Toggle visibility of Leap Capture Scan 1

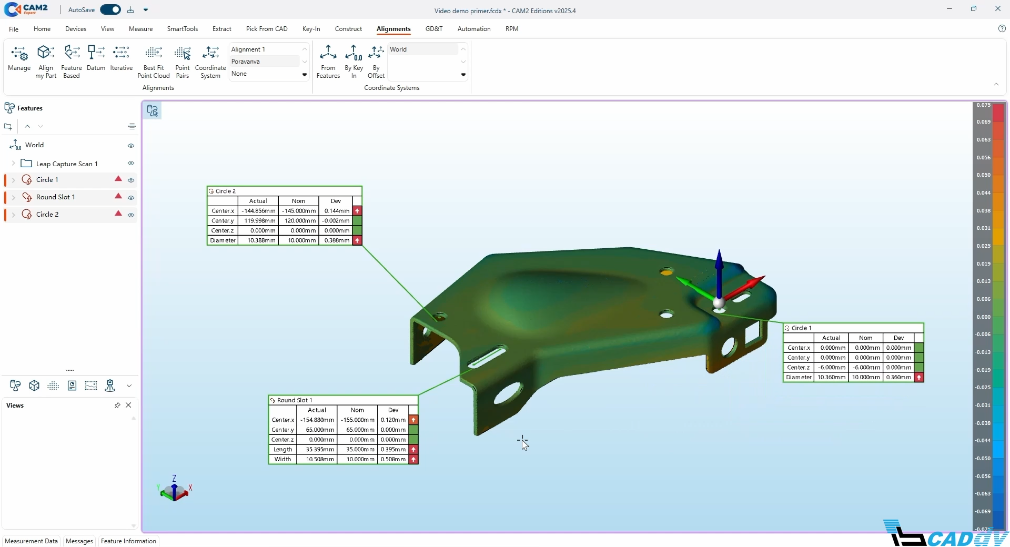131,164
